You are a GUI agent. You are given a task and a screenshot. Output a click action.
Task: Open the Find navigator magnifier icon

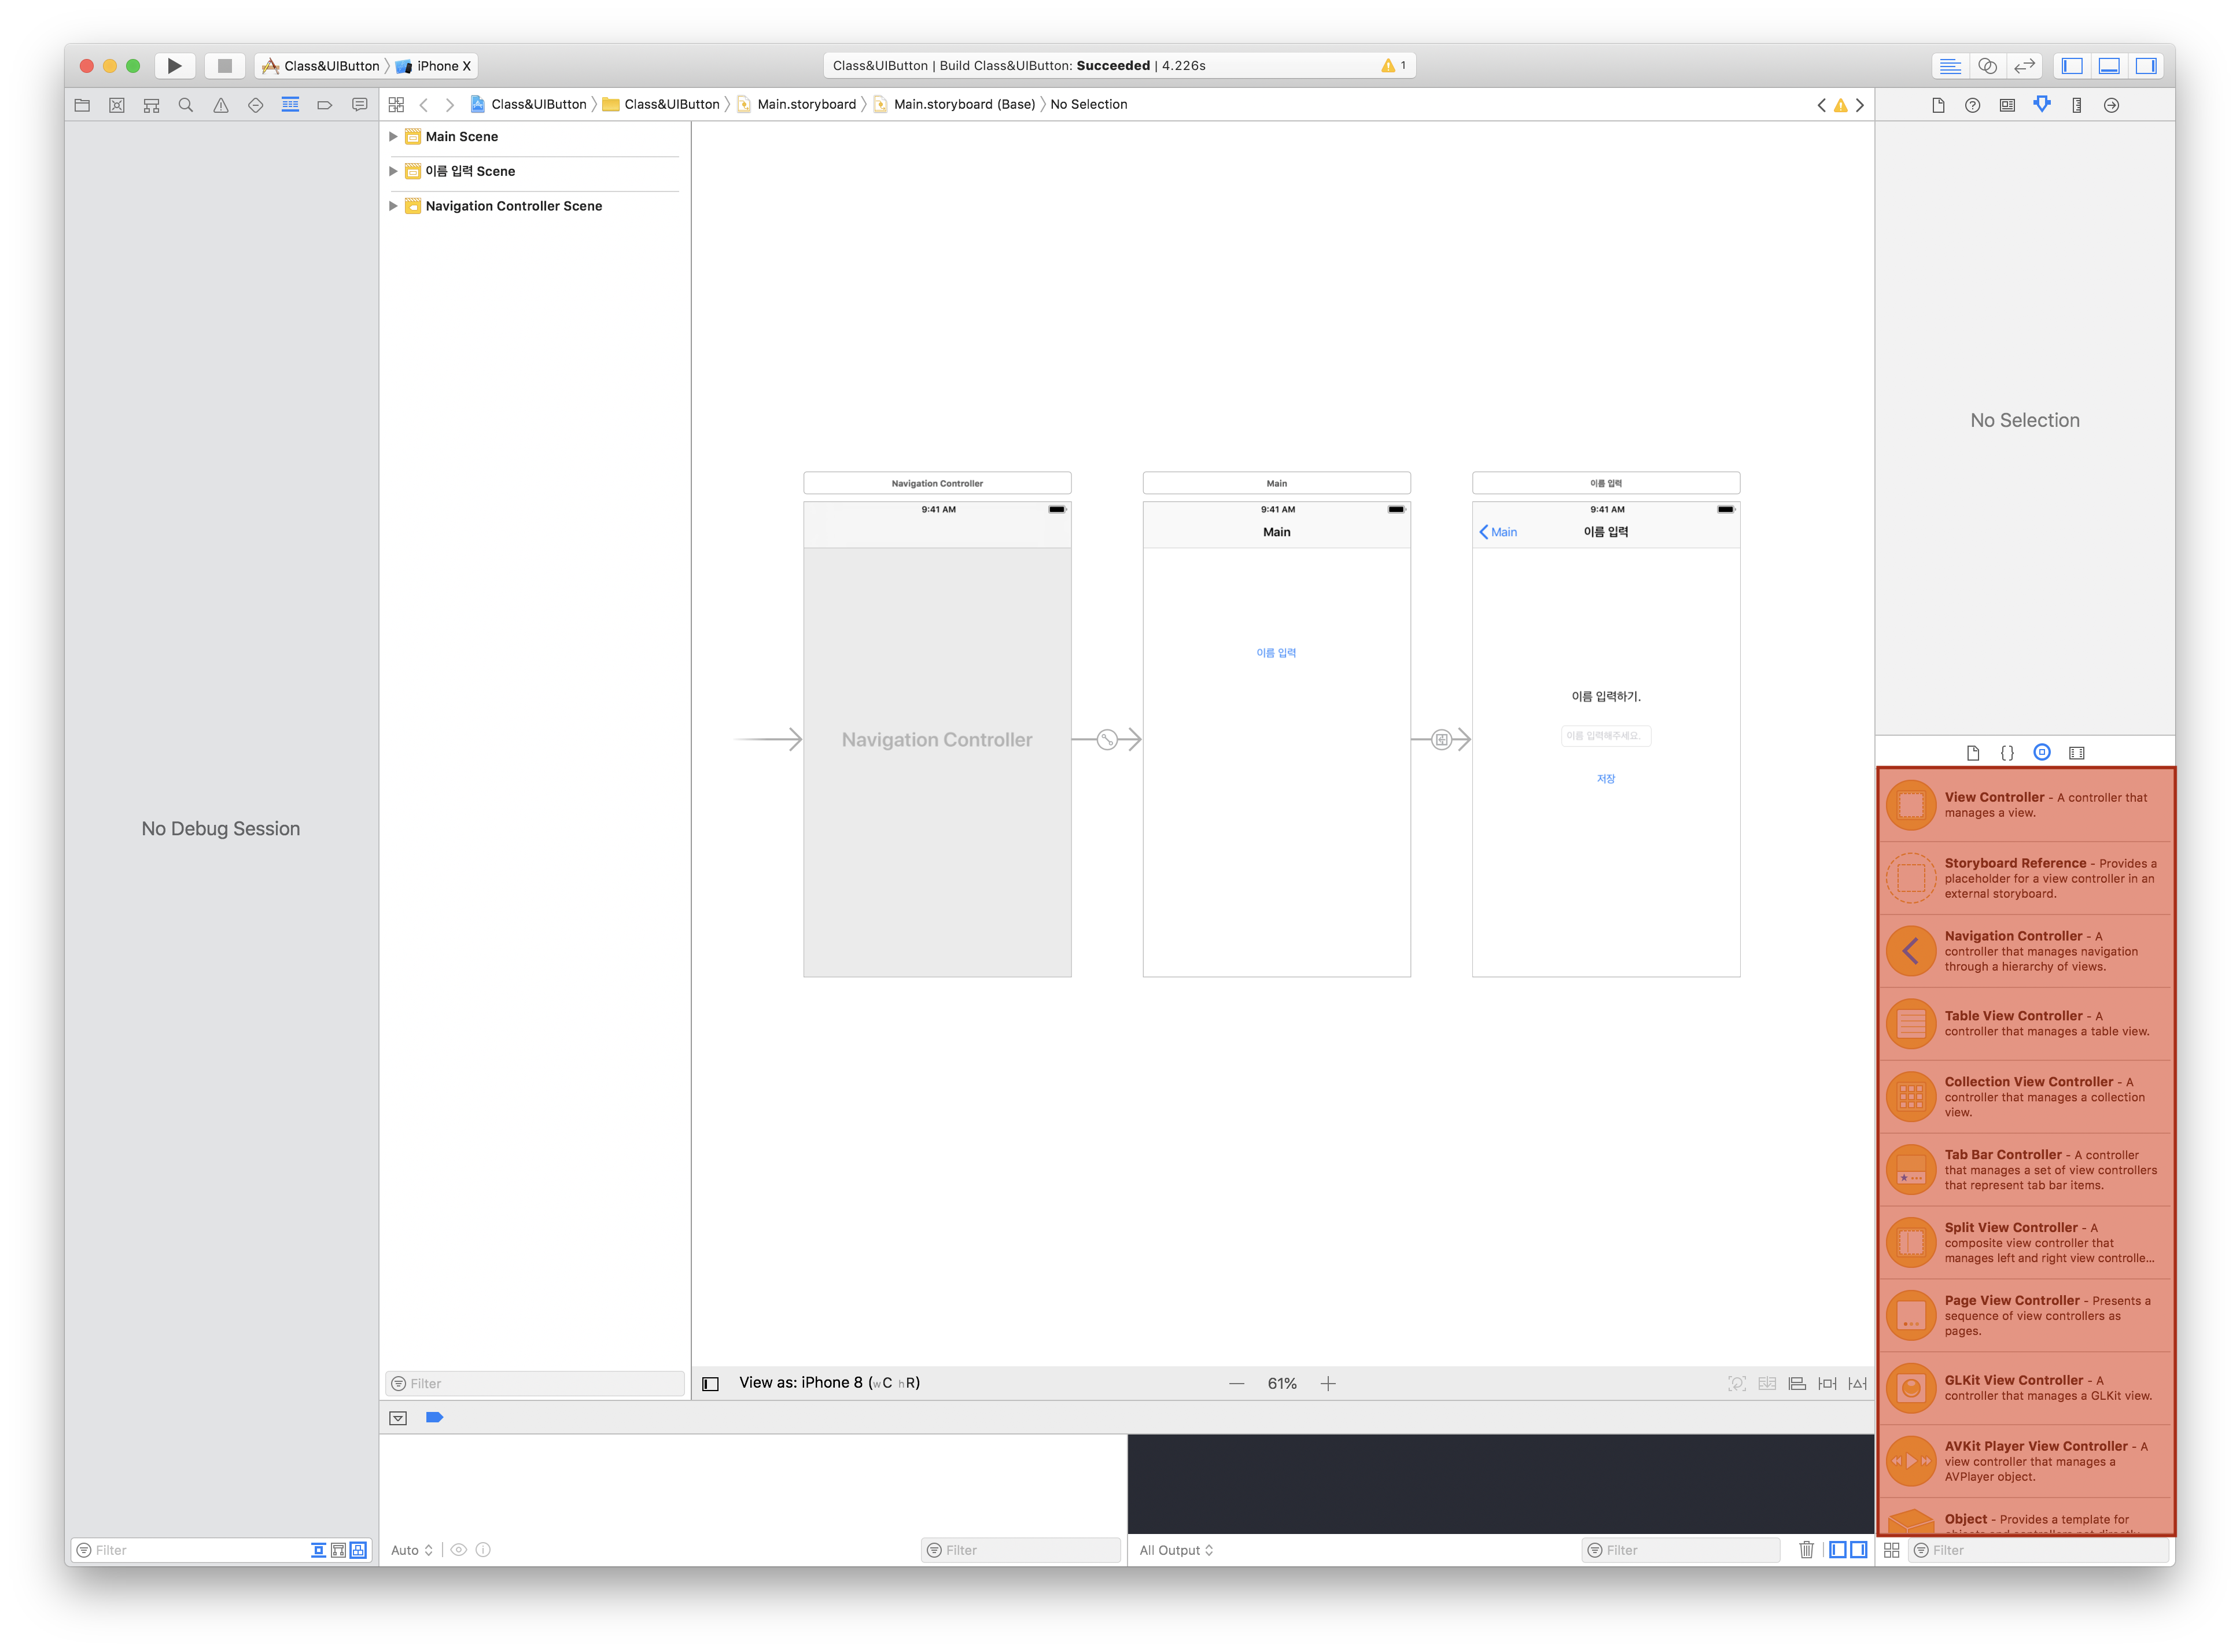186,105
